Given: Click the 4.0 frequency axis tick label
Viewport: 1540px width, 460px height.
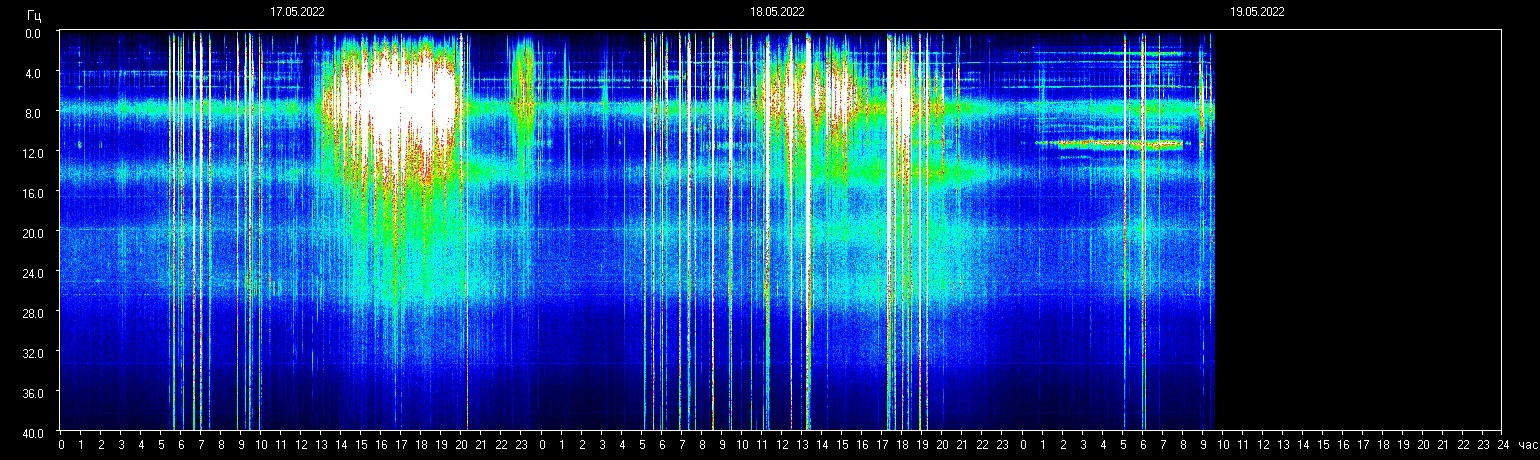Looking at the screenshot, I should coord(34,73).
